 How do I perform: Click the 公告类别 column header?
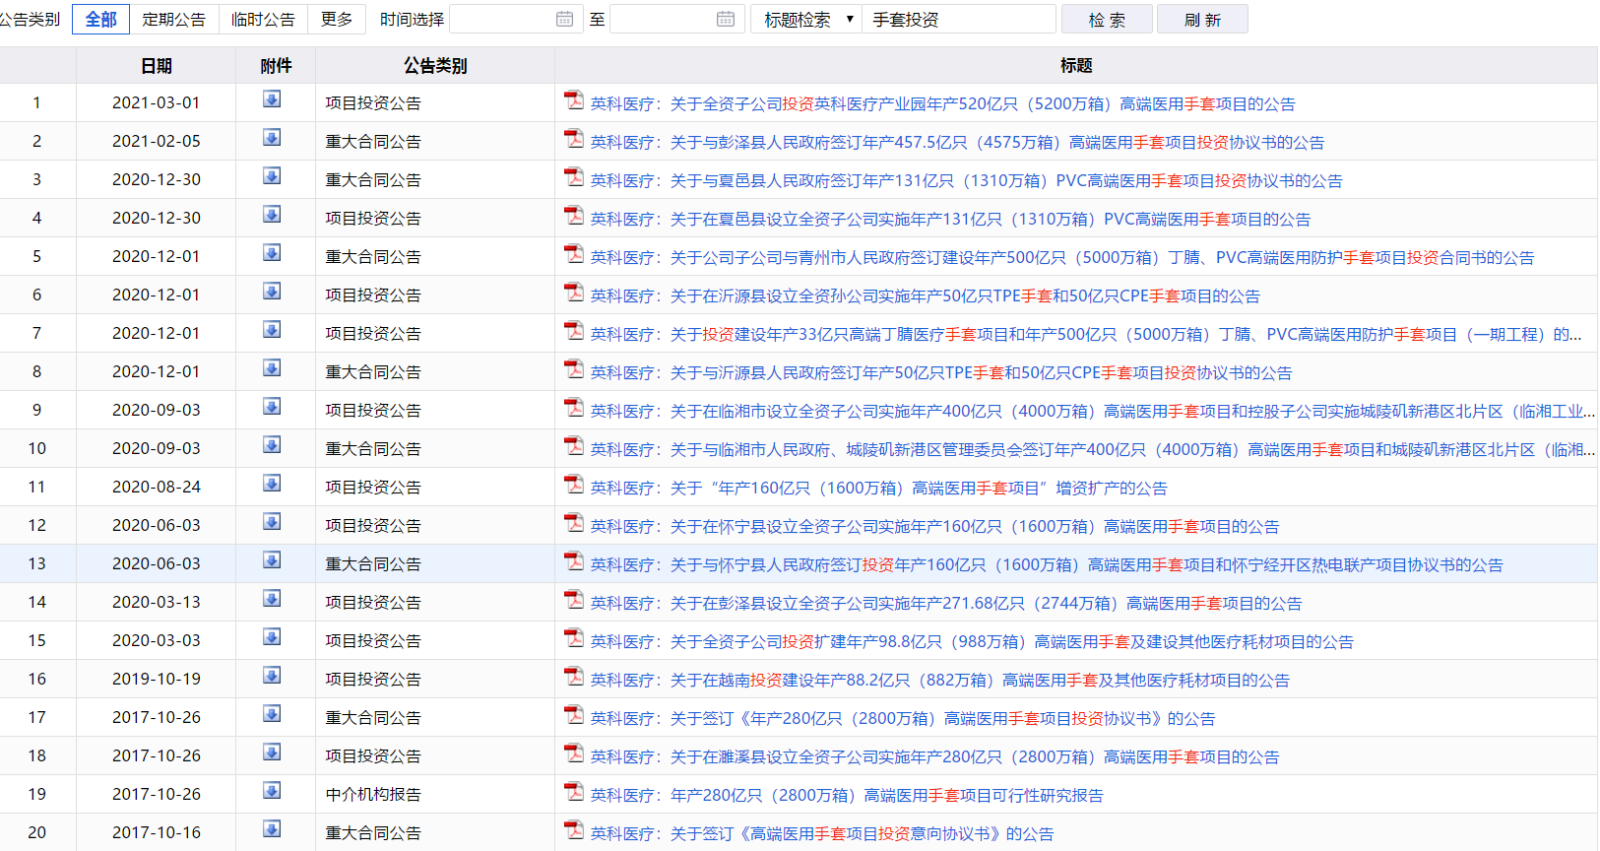click(x=435, y=66)
